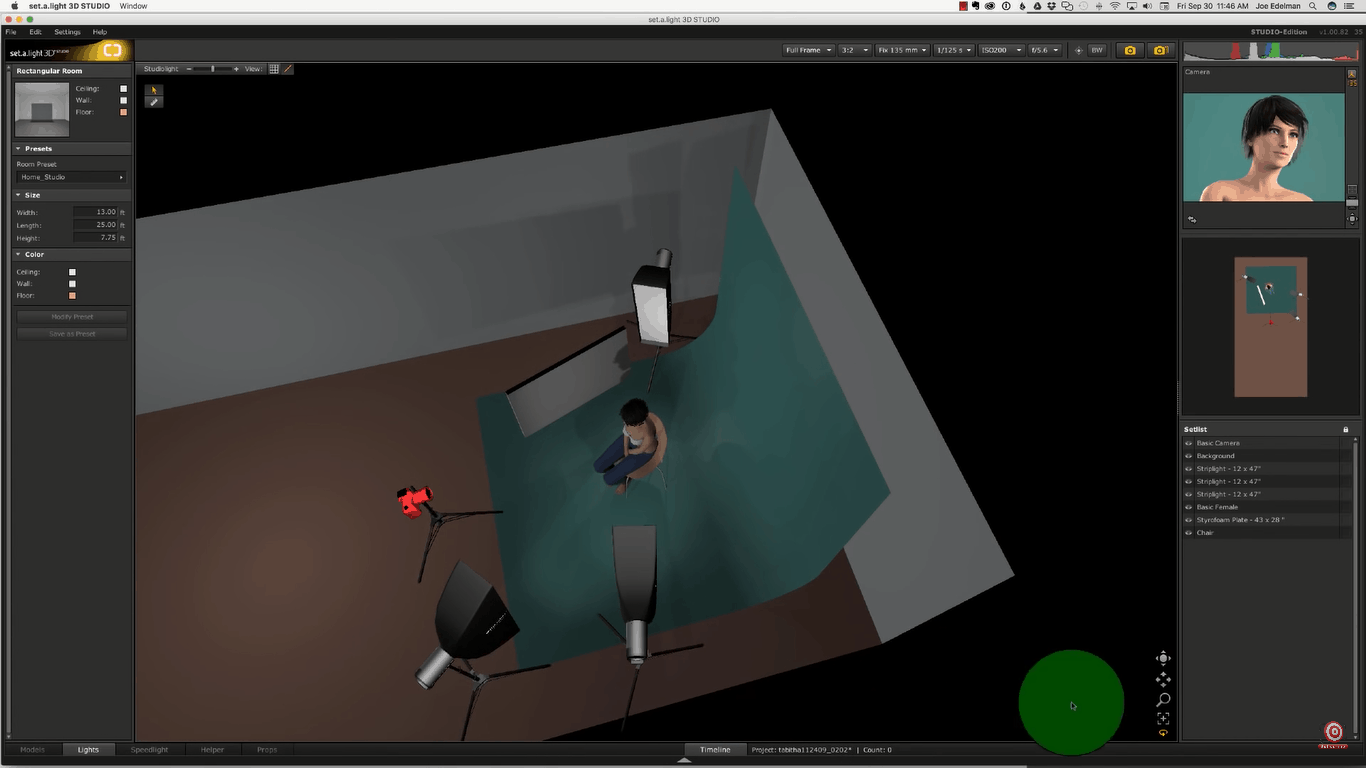The width and height of the screenshot is (1366, 768).
Task: Click the Save as Preset button
Action: [72, 334]
